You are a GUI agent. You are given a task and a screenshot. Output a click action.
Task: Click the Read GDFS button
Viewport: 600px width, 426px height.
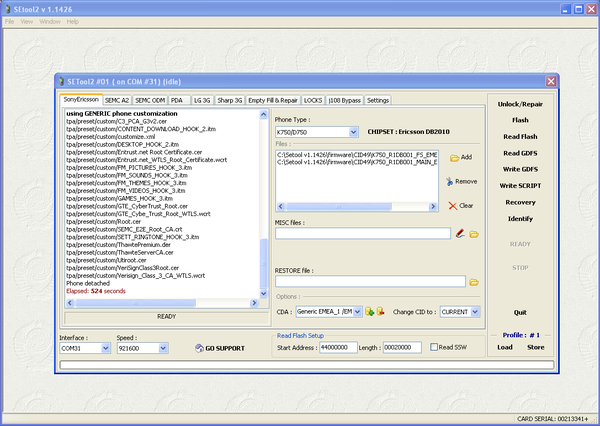click(x=520, y=153)
